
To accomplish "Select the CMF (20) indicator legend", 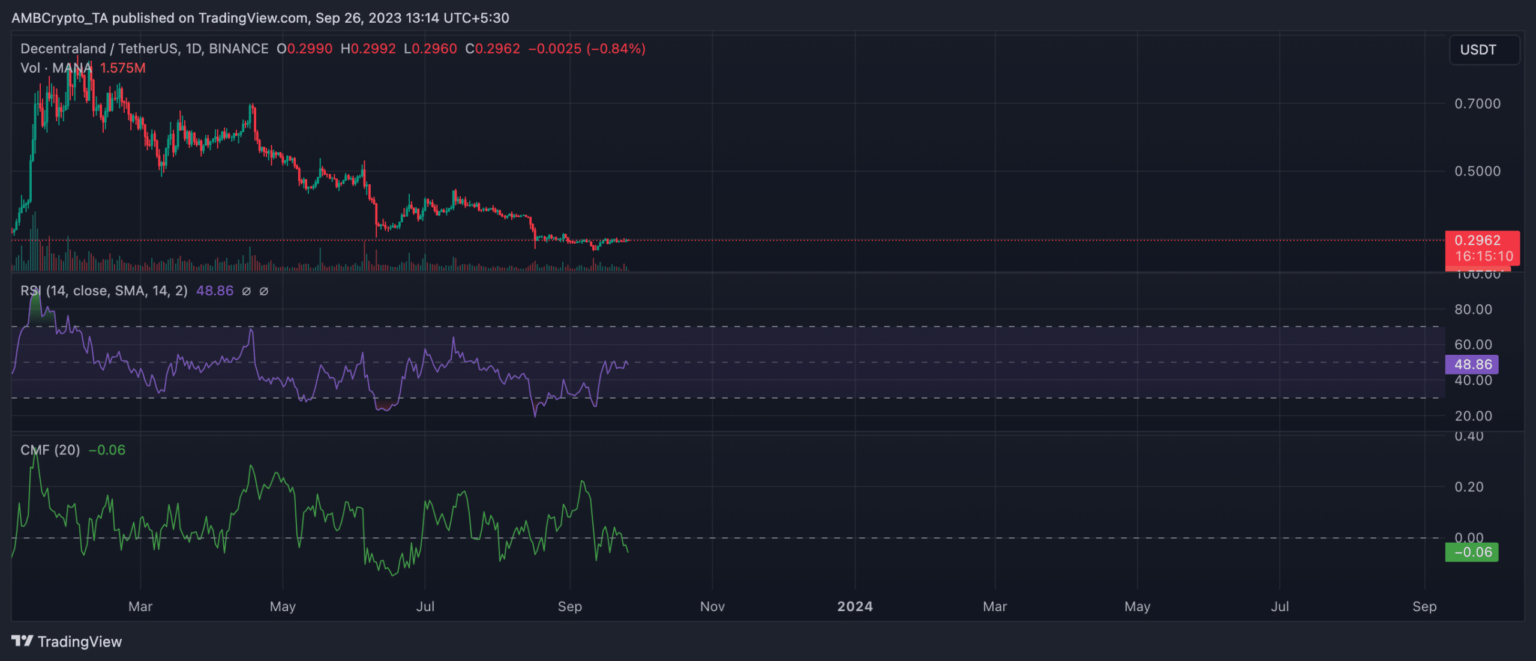I will [x=50, y=450].
